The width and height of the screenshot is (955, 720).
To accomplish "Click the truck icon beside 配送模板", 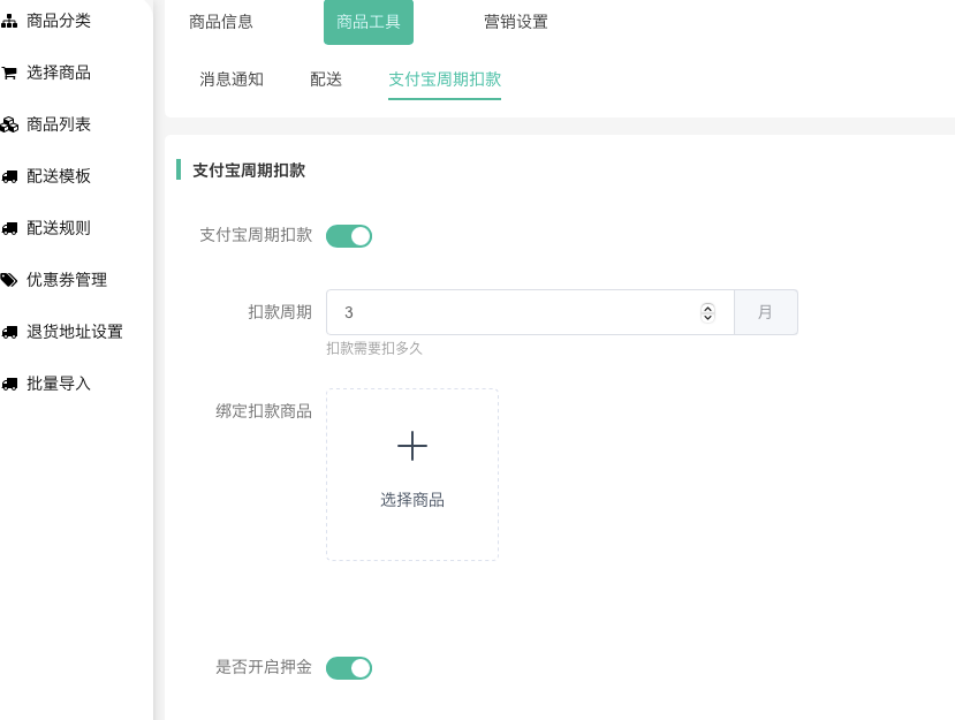I will [x=10, y=177].
